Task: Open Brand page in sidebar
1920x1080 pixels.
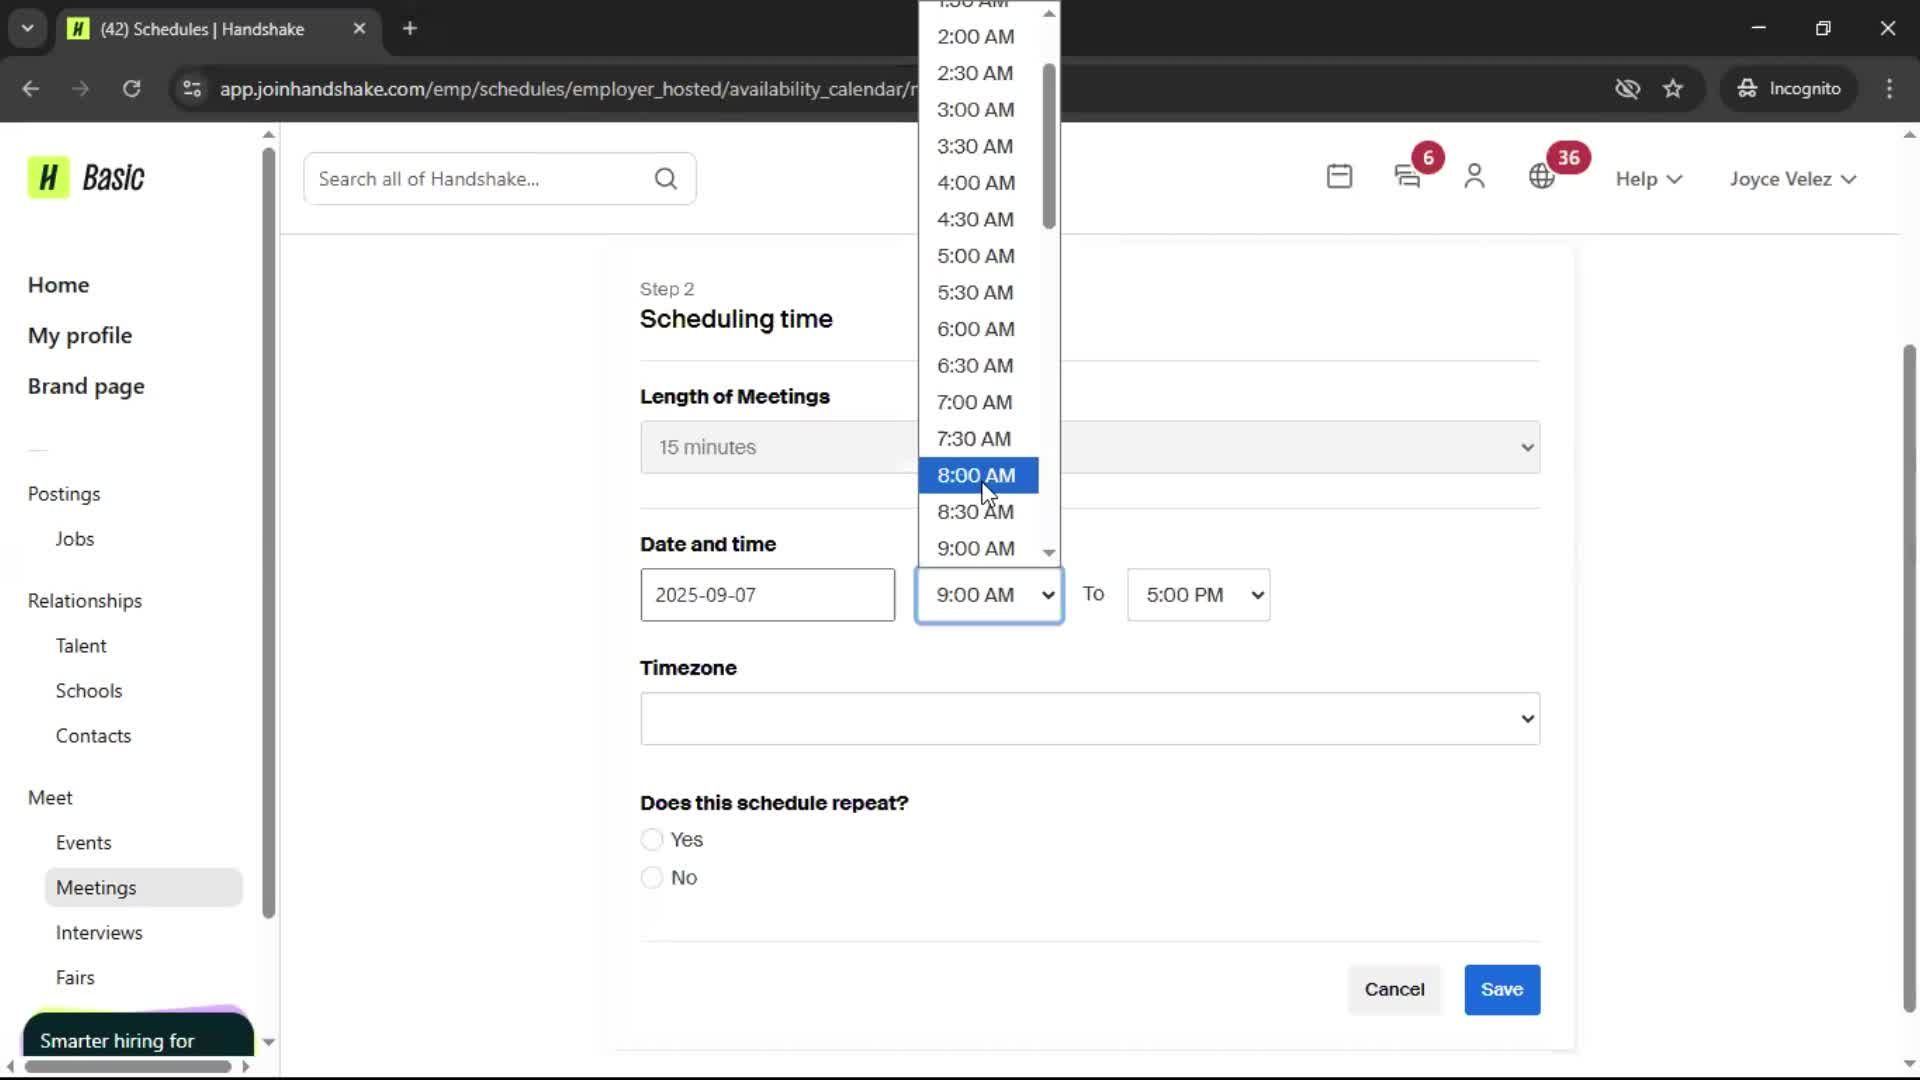Action: [86, 387]
